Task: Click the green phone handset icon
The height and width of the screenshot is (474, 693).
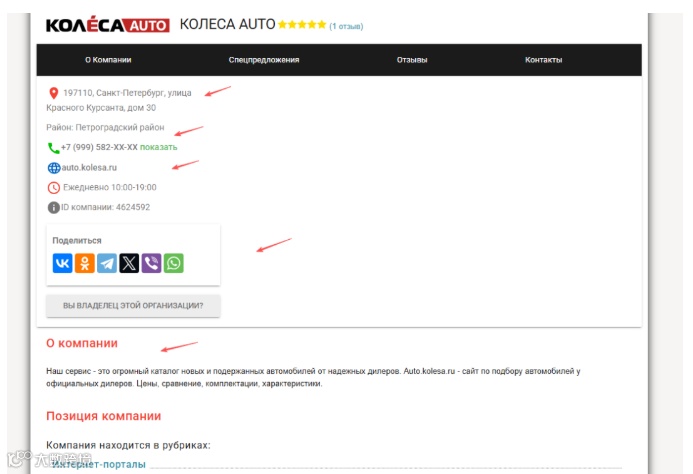Action: [53, 148]
